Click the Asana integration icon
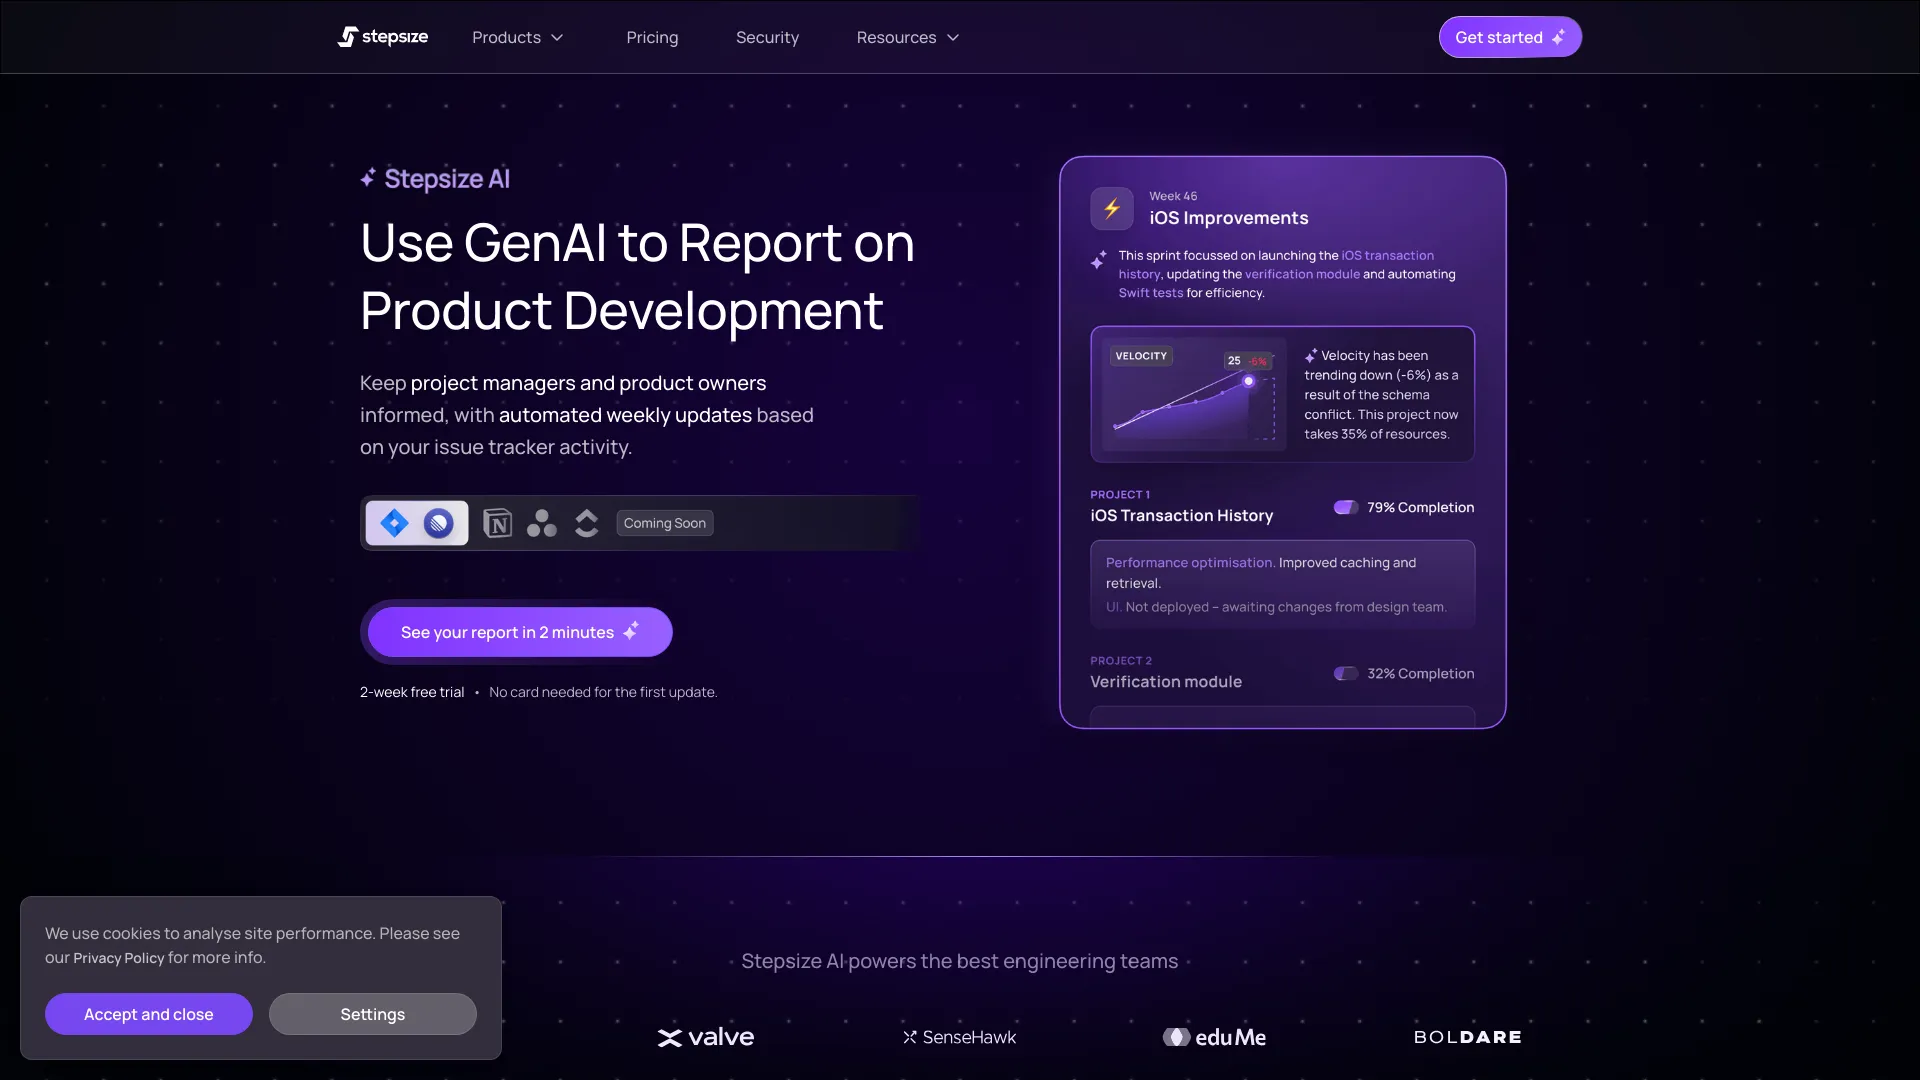This screenshot has height=1080, width=1920. click(542, 523)
